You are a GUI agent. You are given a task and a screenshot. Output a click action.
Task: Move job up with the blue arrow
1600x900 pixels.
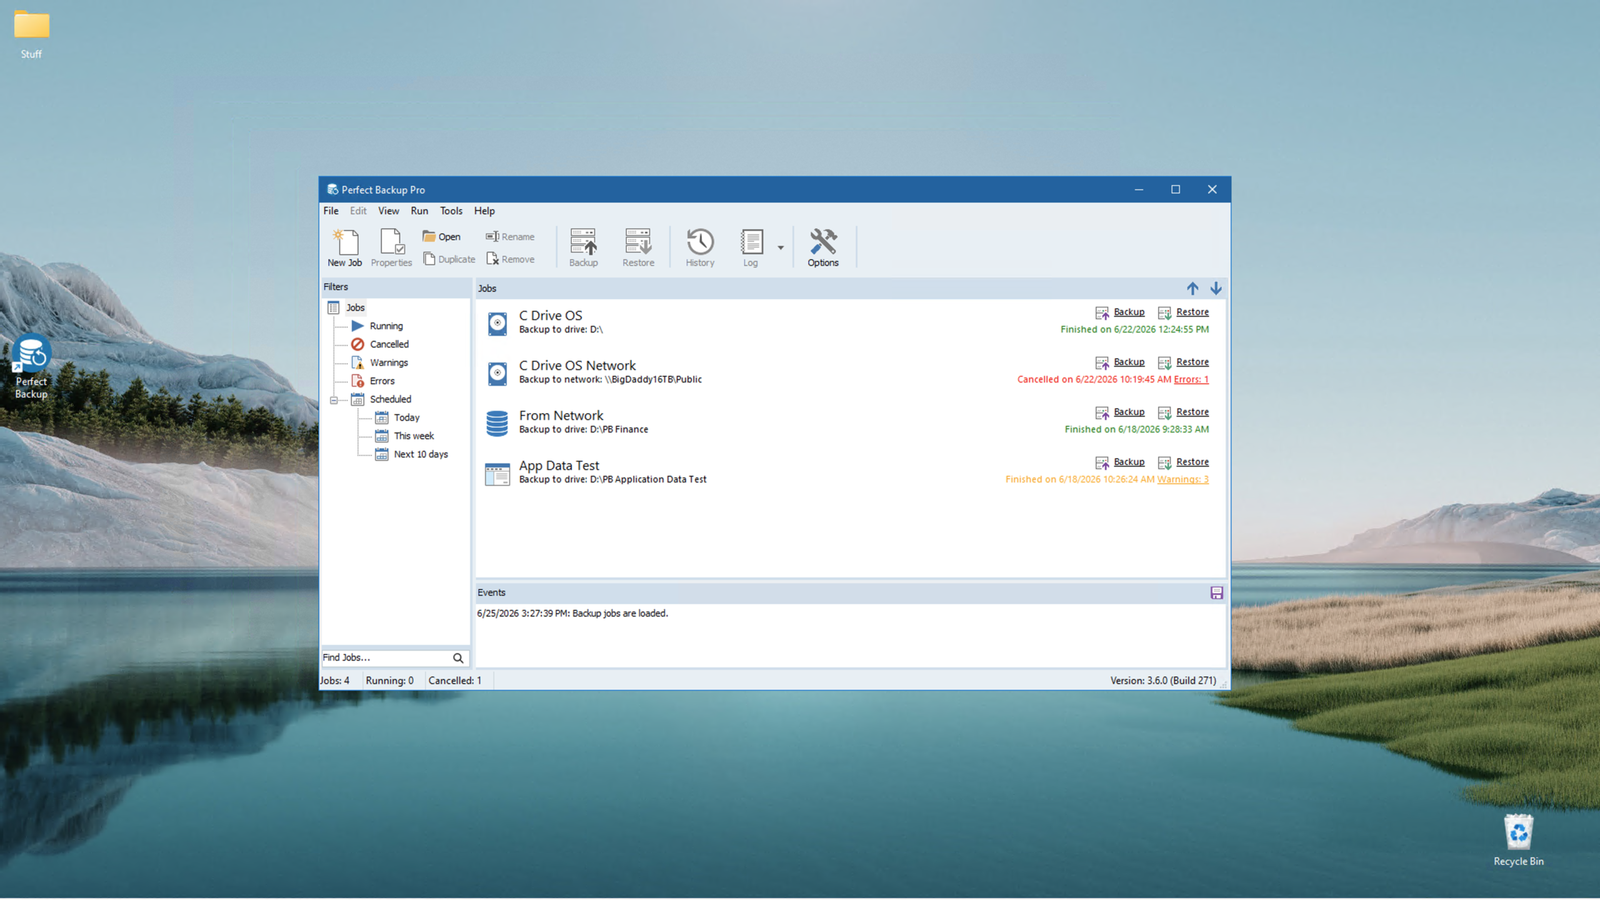pyautogui.click(x=1192, y=288)
